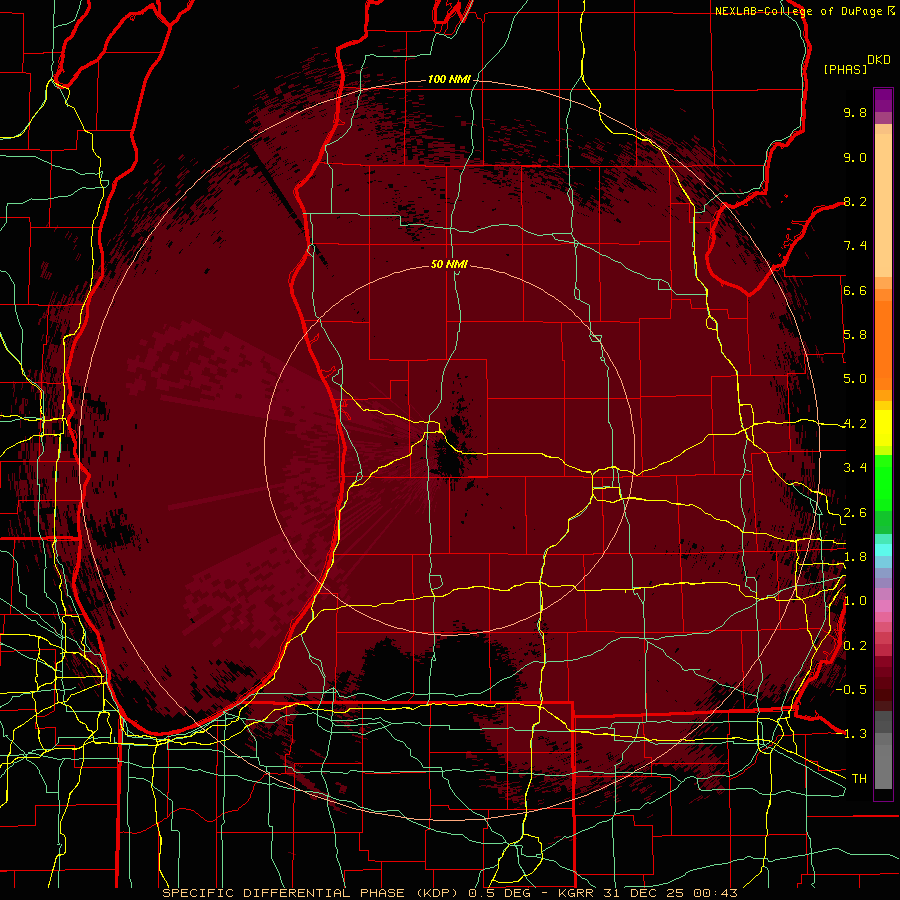
Task: Click the 7.4 value on the color scale
Action: click(855, 246)
